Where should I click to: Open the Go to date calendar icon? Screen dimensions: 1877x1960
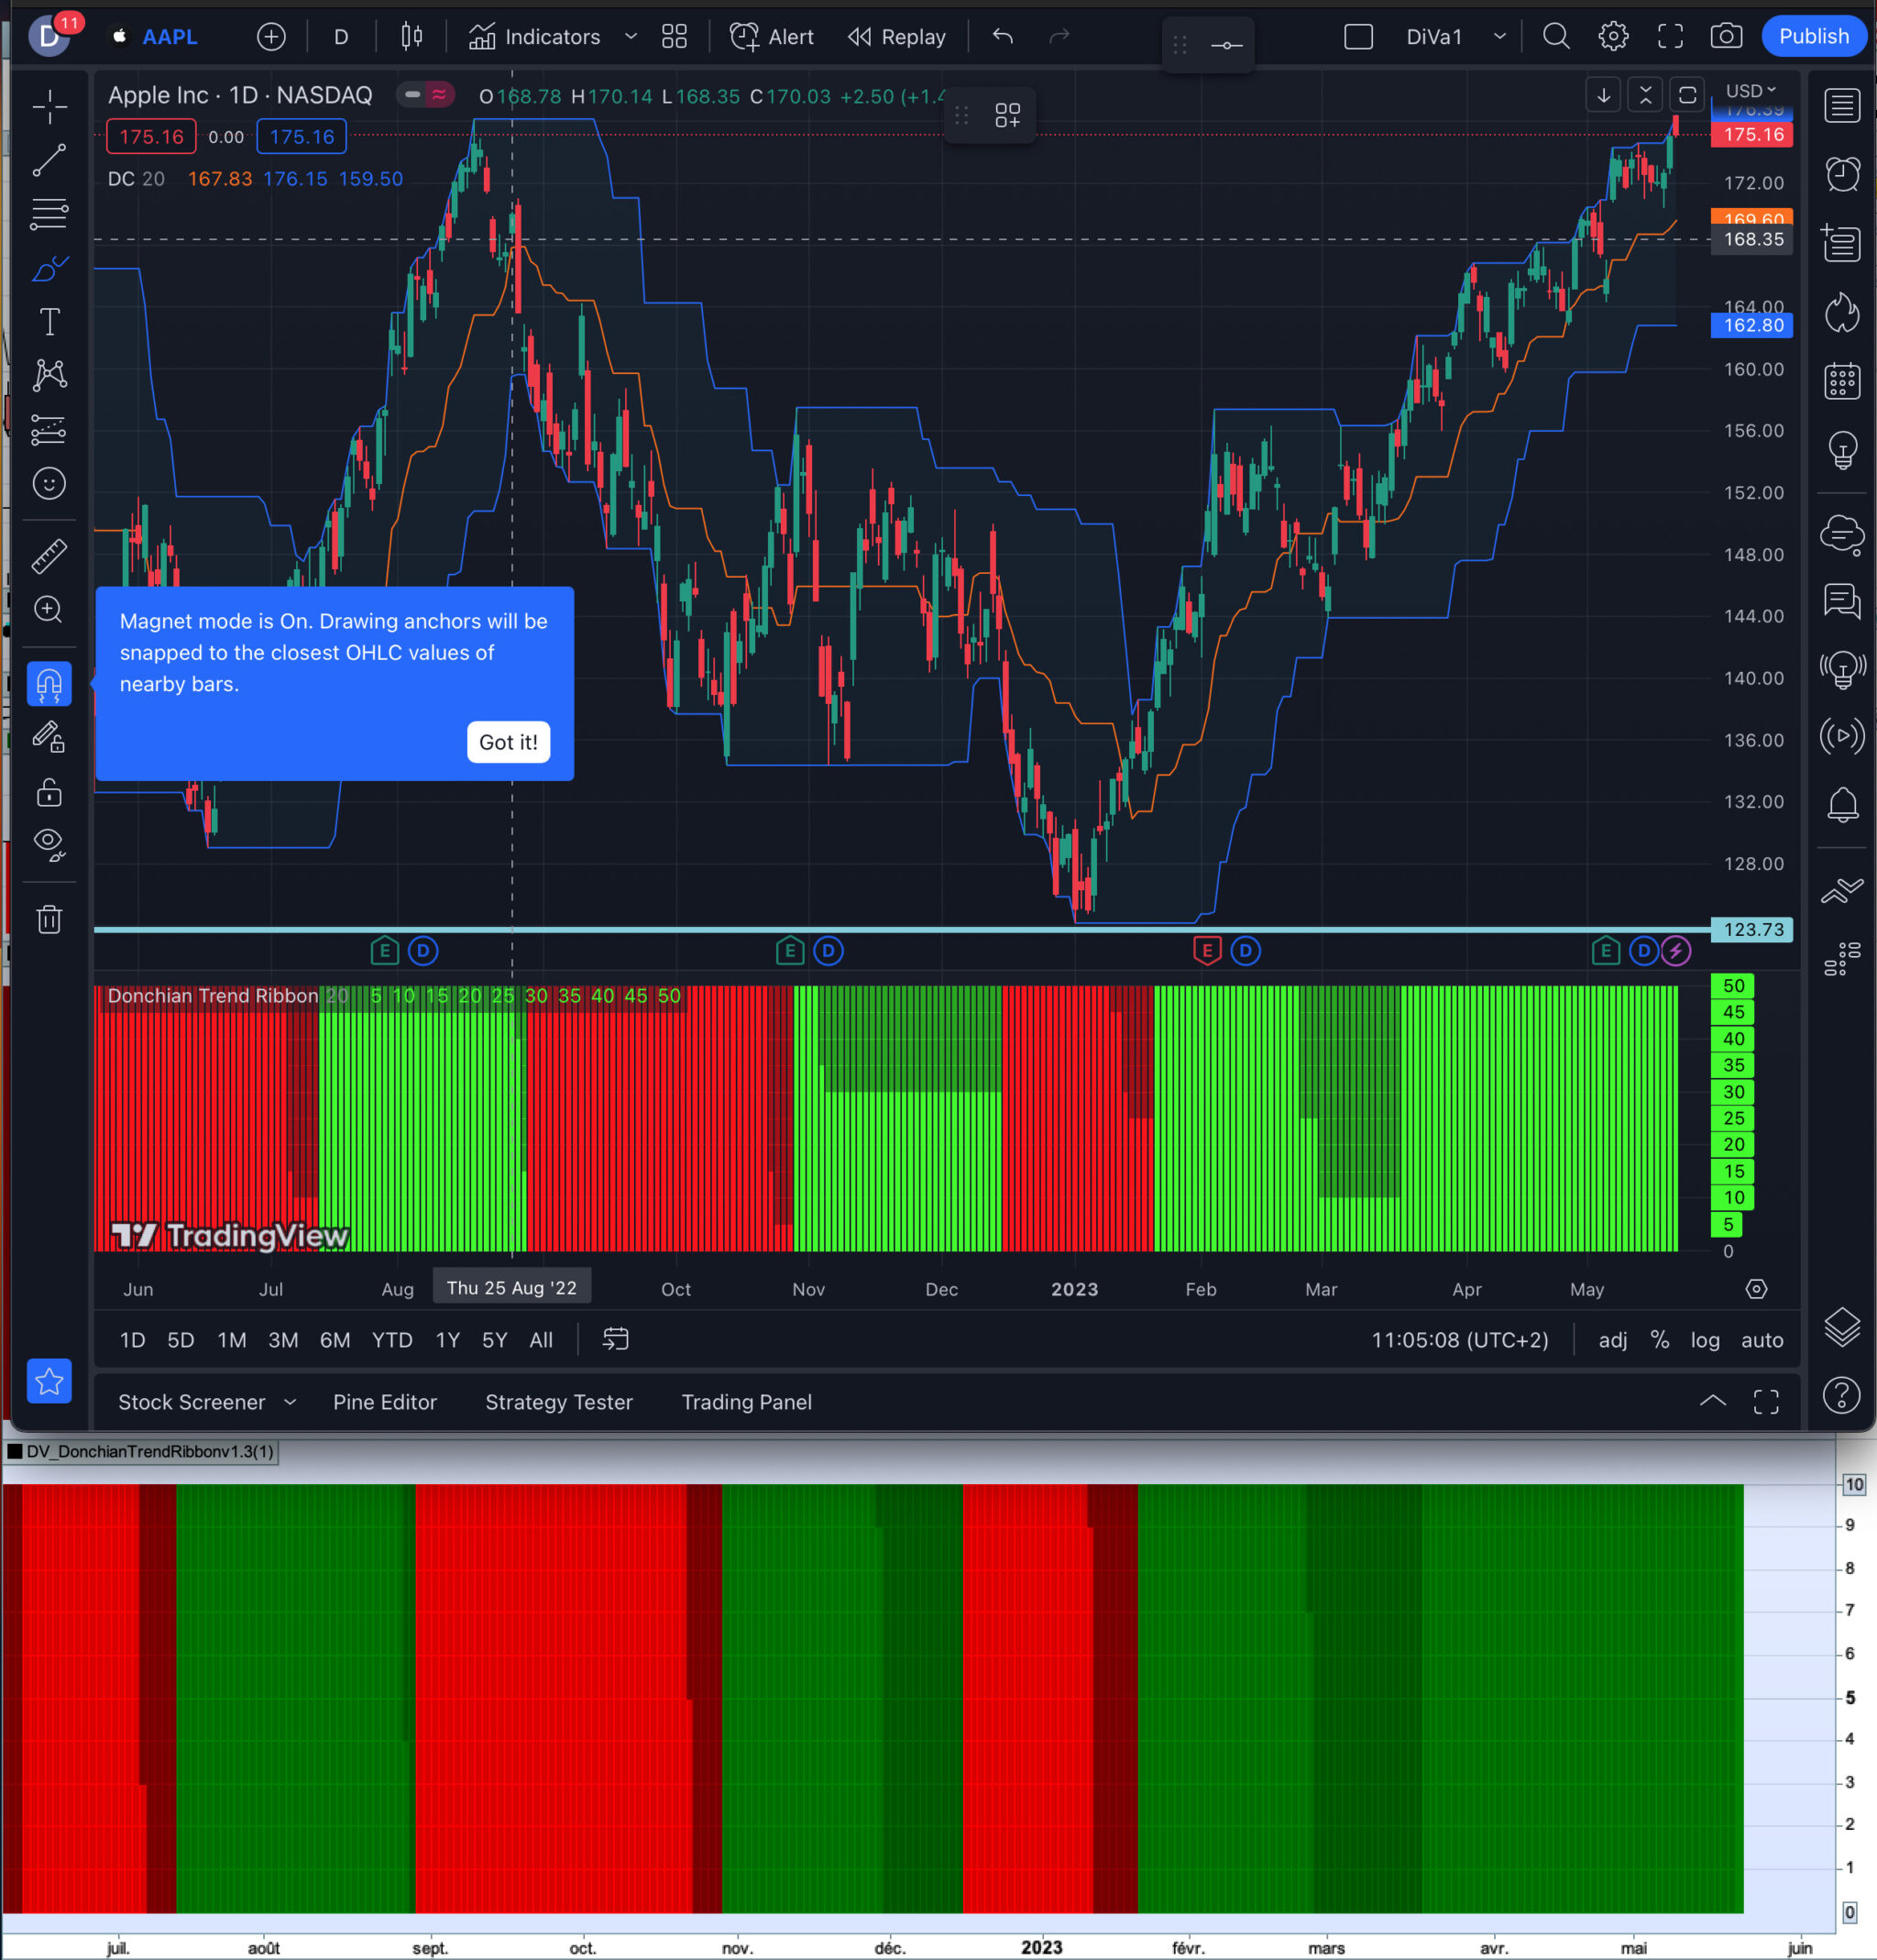point(615,1339)
